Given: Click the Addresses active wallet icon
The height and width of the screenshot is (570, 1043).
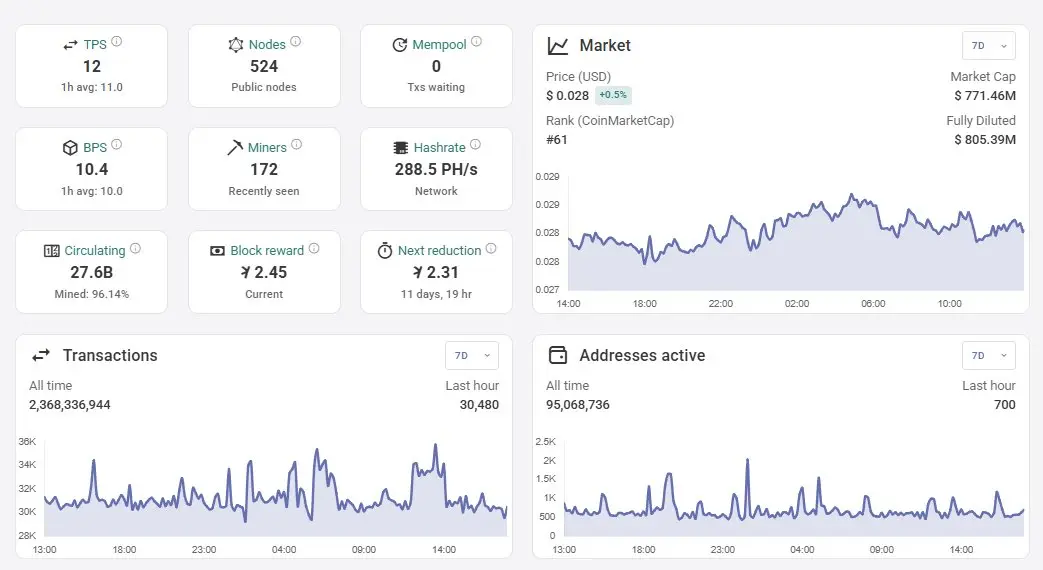Looking at the screenshot, I should (x=557, y=355).
